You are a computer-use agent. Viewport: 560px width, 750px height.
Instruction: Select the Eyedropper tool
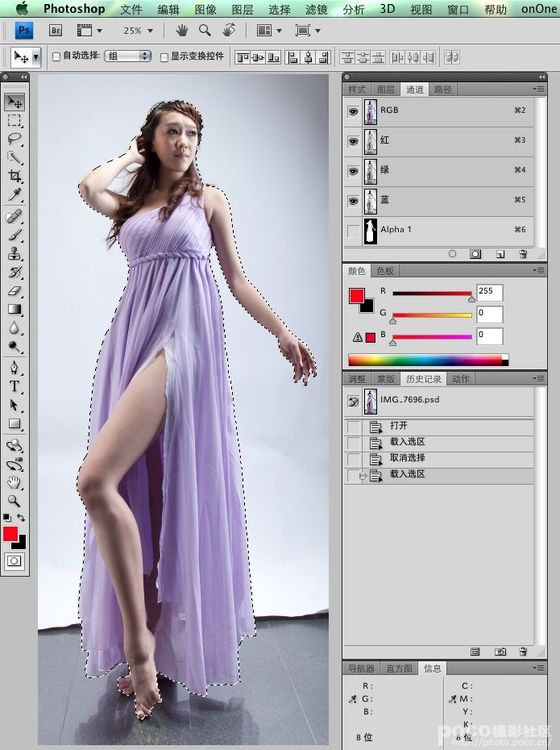15,195
